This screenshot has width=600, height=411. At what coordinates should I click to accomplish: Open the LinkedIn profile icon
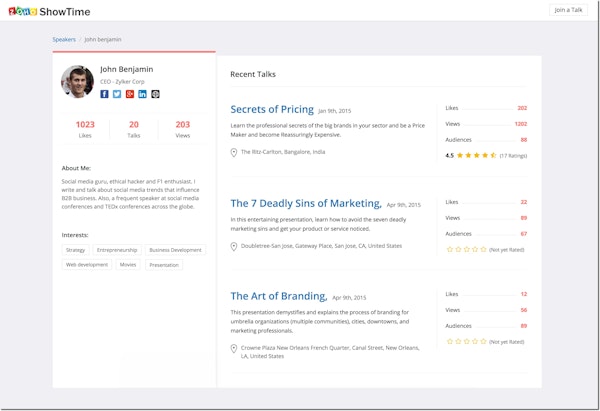142,94
